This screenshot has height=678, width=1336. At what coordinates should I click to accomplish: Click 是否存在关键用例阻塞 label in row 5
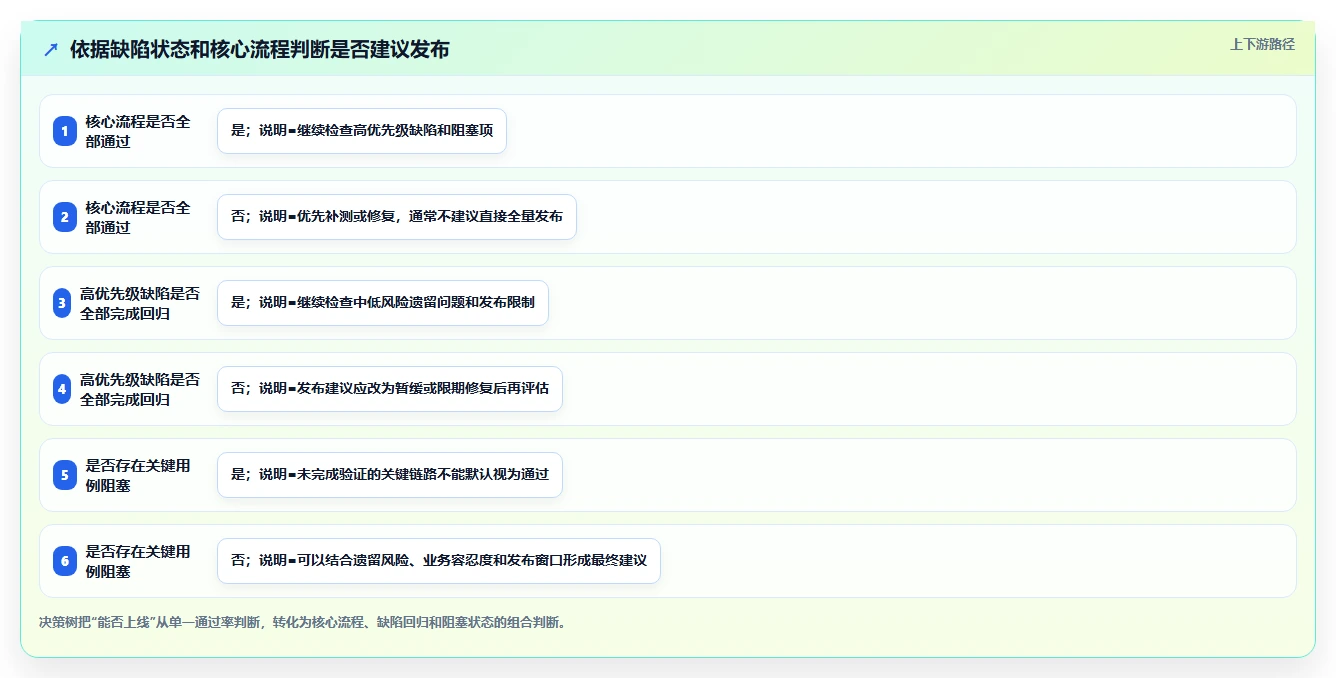pos(138,475)
